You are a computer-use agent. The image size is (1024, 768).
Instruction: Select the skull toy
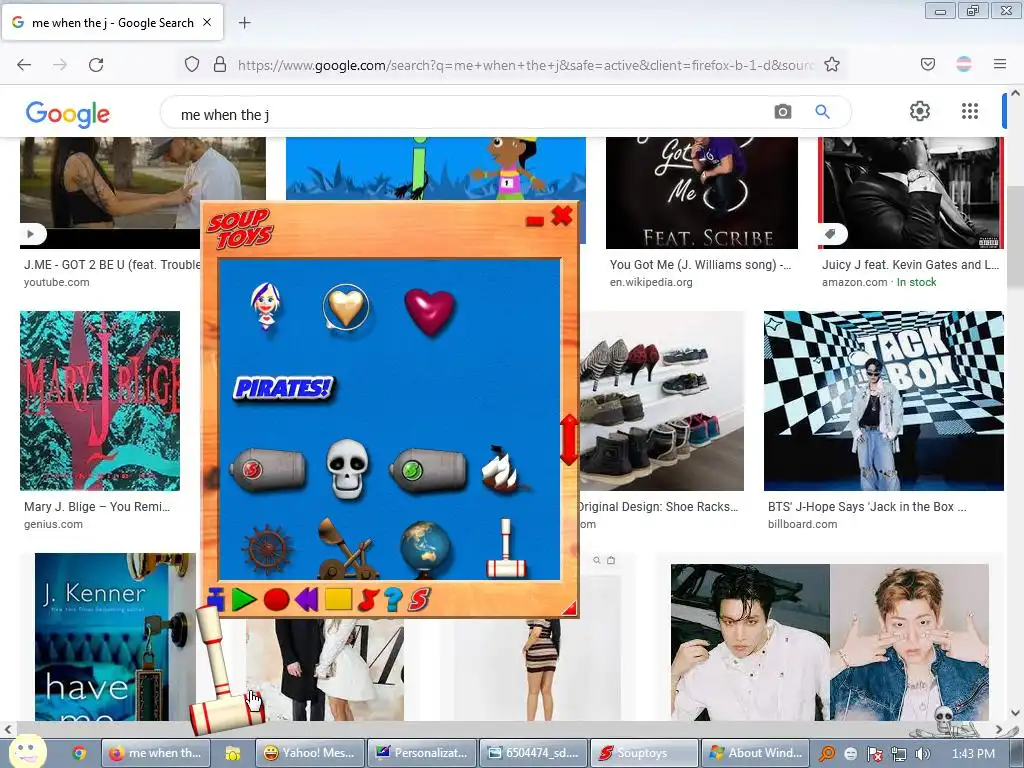coord(347,469)
